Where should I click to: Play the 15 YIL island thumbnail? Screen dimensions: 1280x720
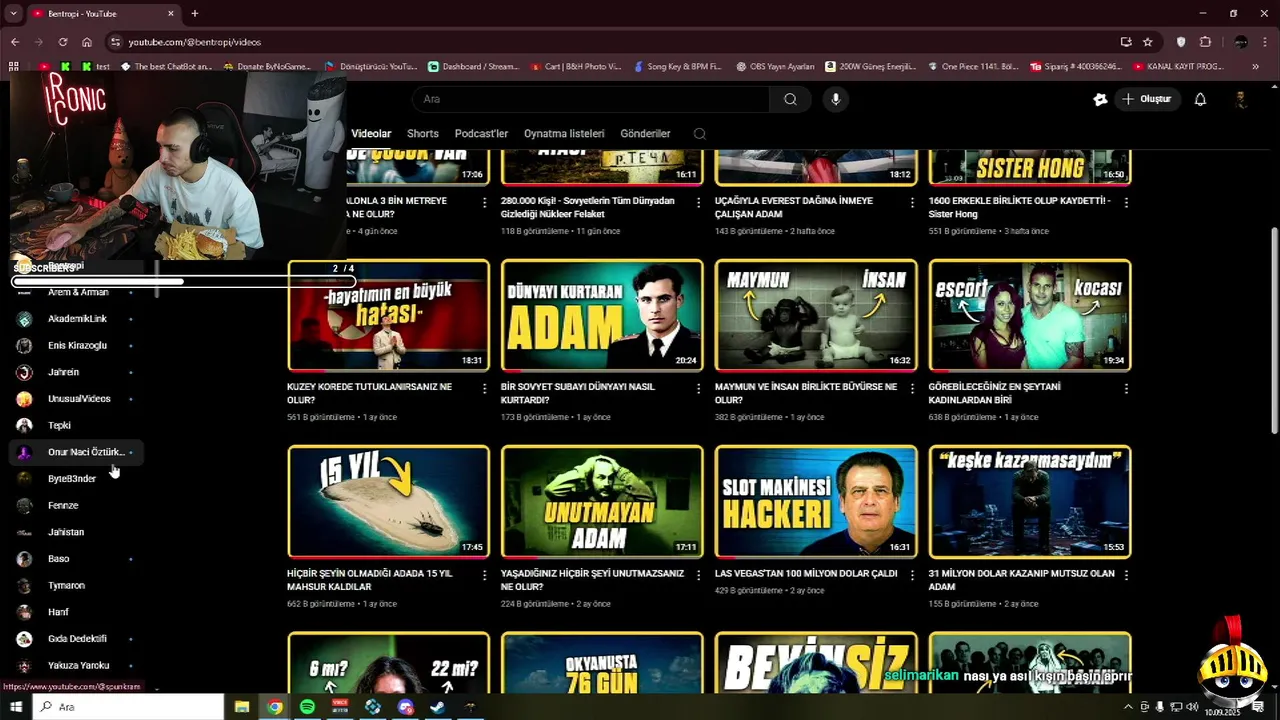pyautogui.click(x=389, y=502)
